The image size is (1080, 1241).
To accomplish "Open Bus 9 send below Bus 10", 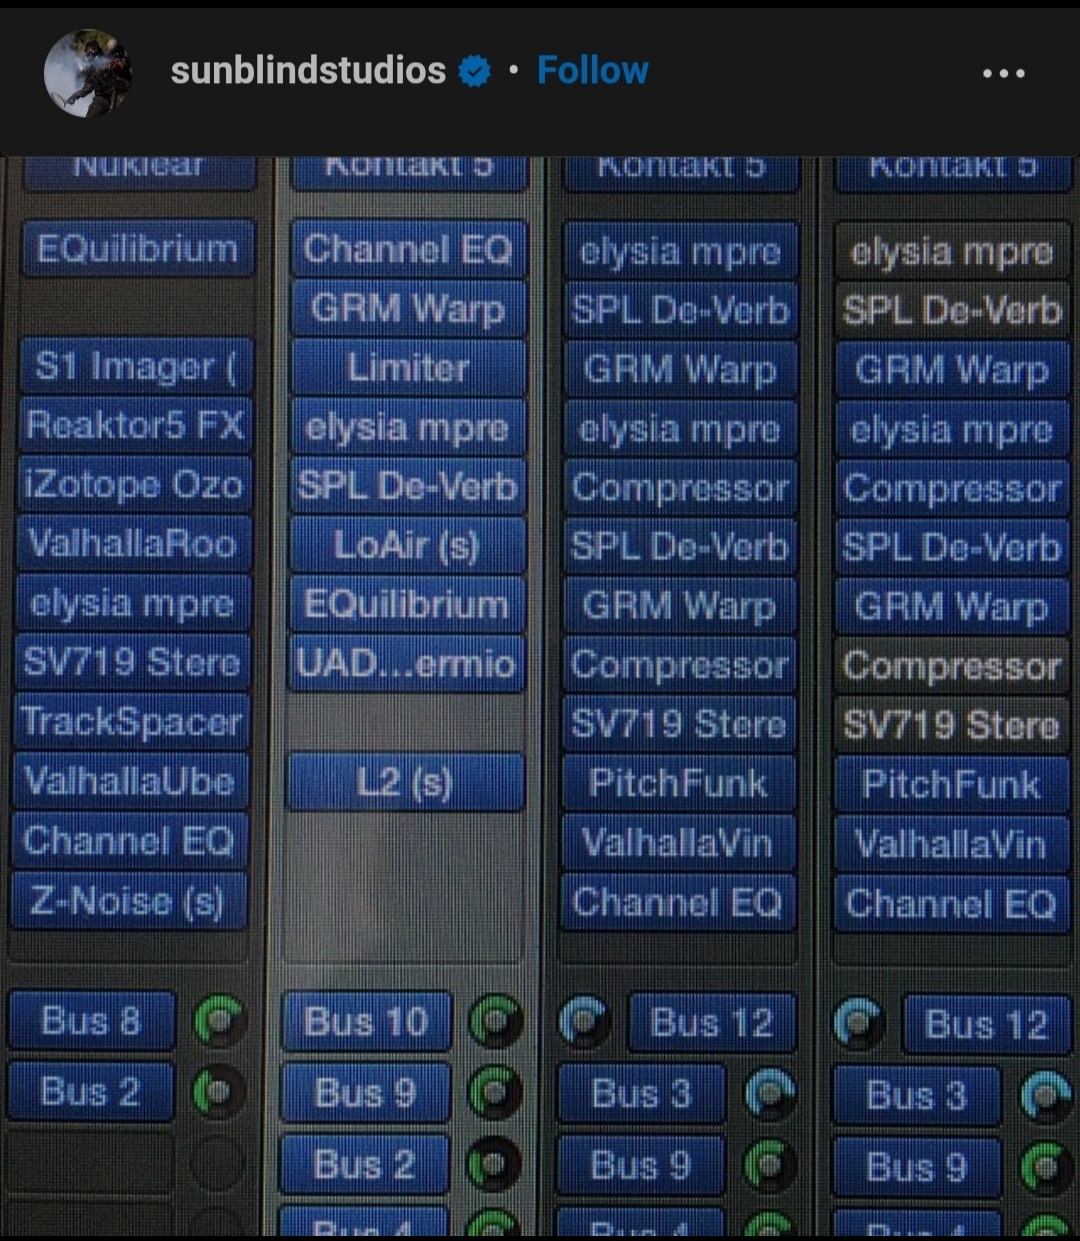I will tap(365, 1093).
